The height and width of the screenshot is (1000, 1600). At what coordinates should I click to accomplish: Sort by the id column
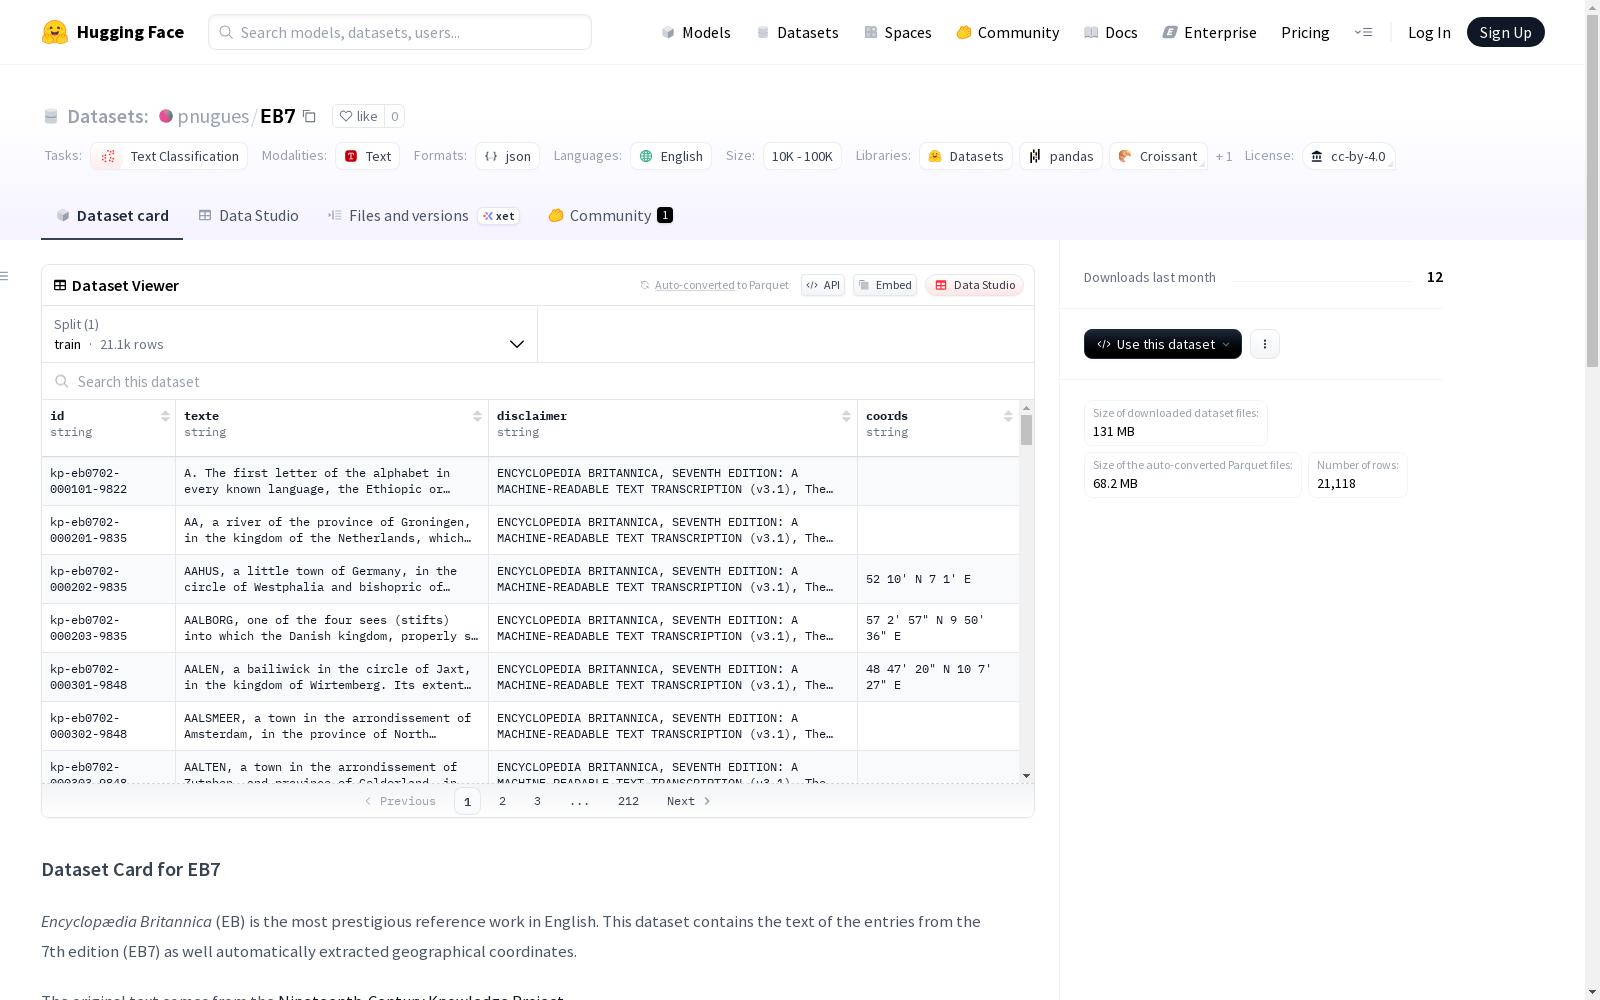click(165, 416)
